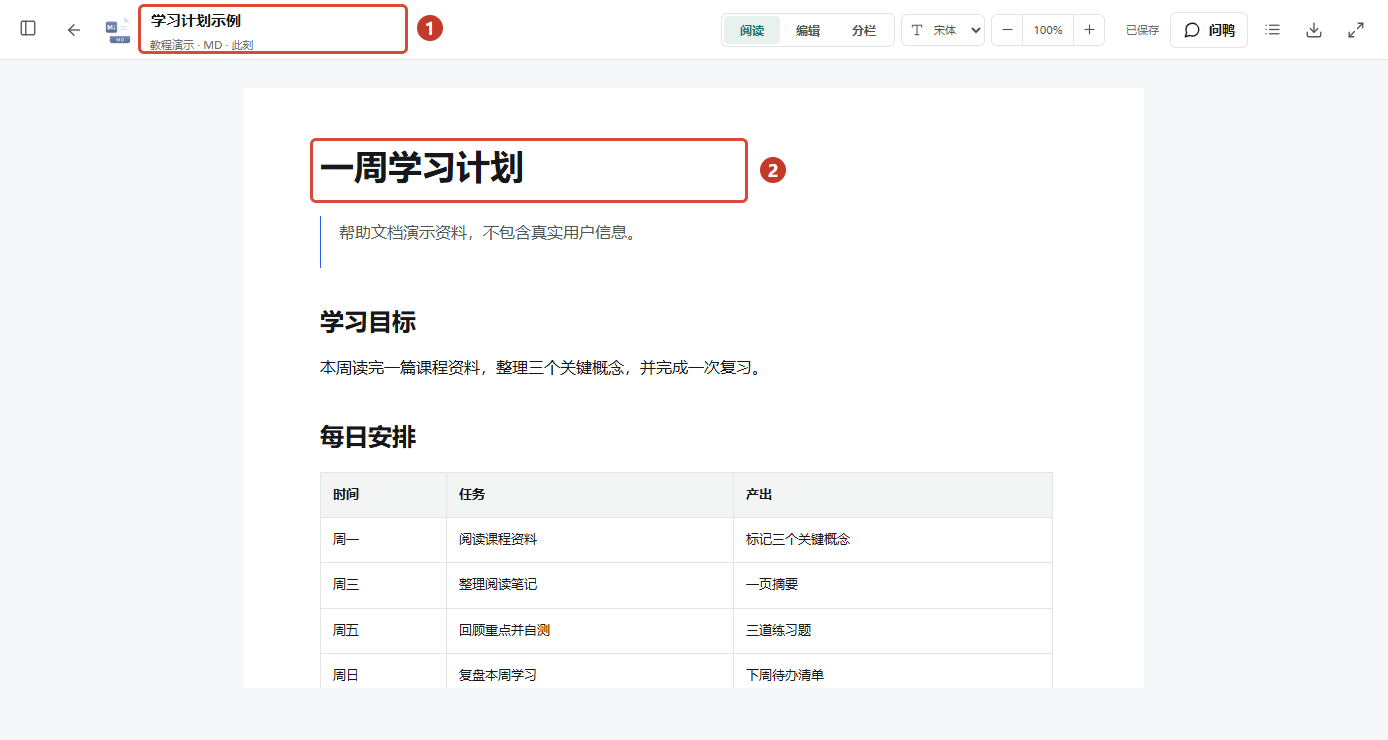This screenshot has width=1388, height=740.
Task: Switch to 分栏 mode
Action: coord(864,30)
